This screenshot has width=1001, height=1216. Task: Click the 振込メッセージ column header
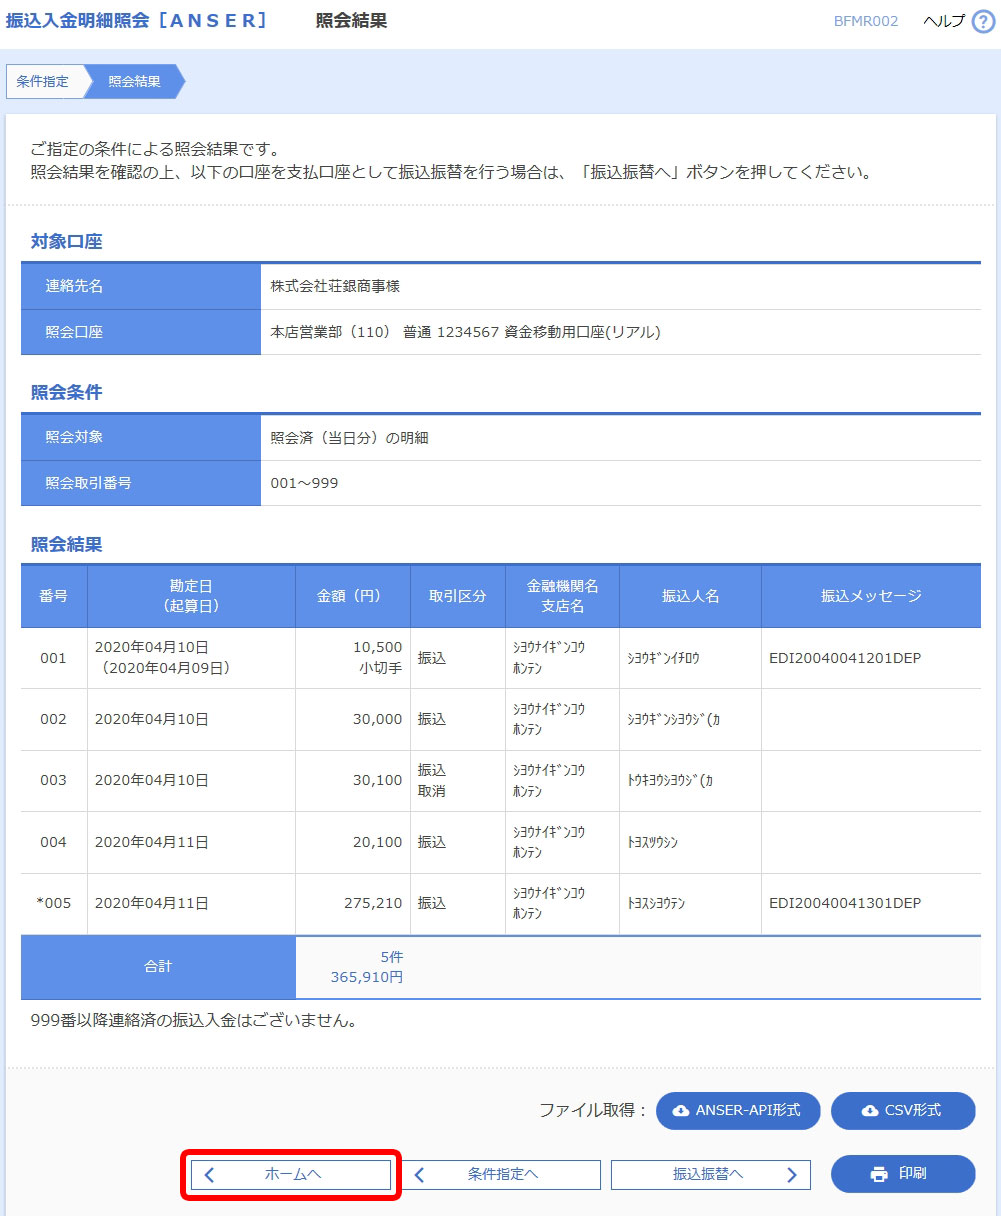[871, 596]
